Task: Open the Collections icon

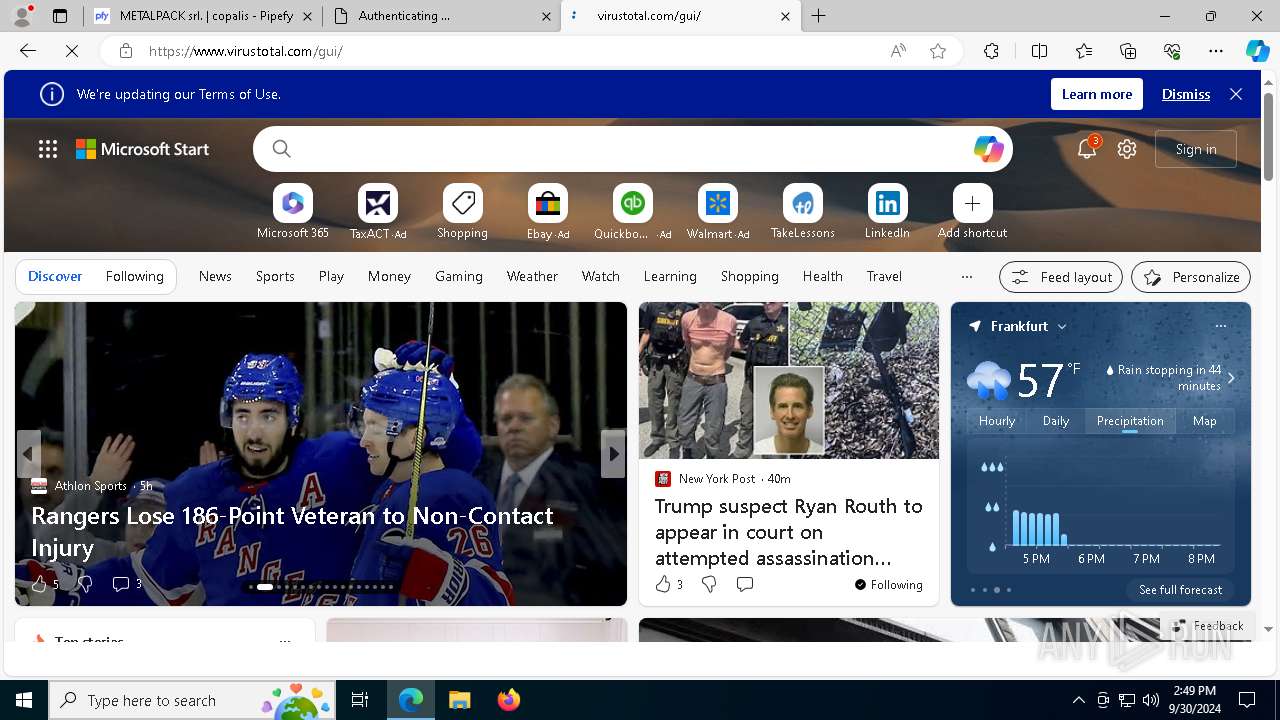Action: point(1128,51)
